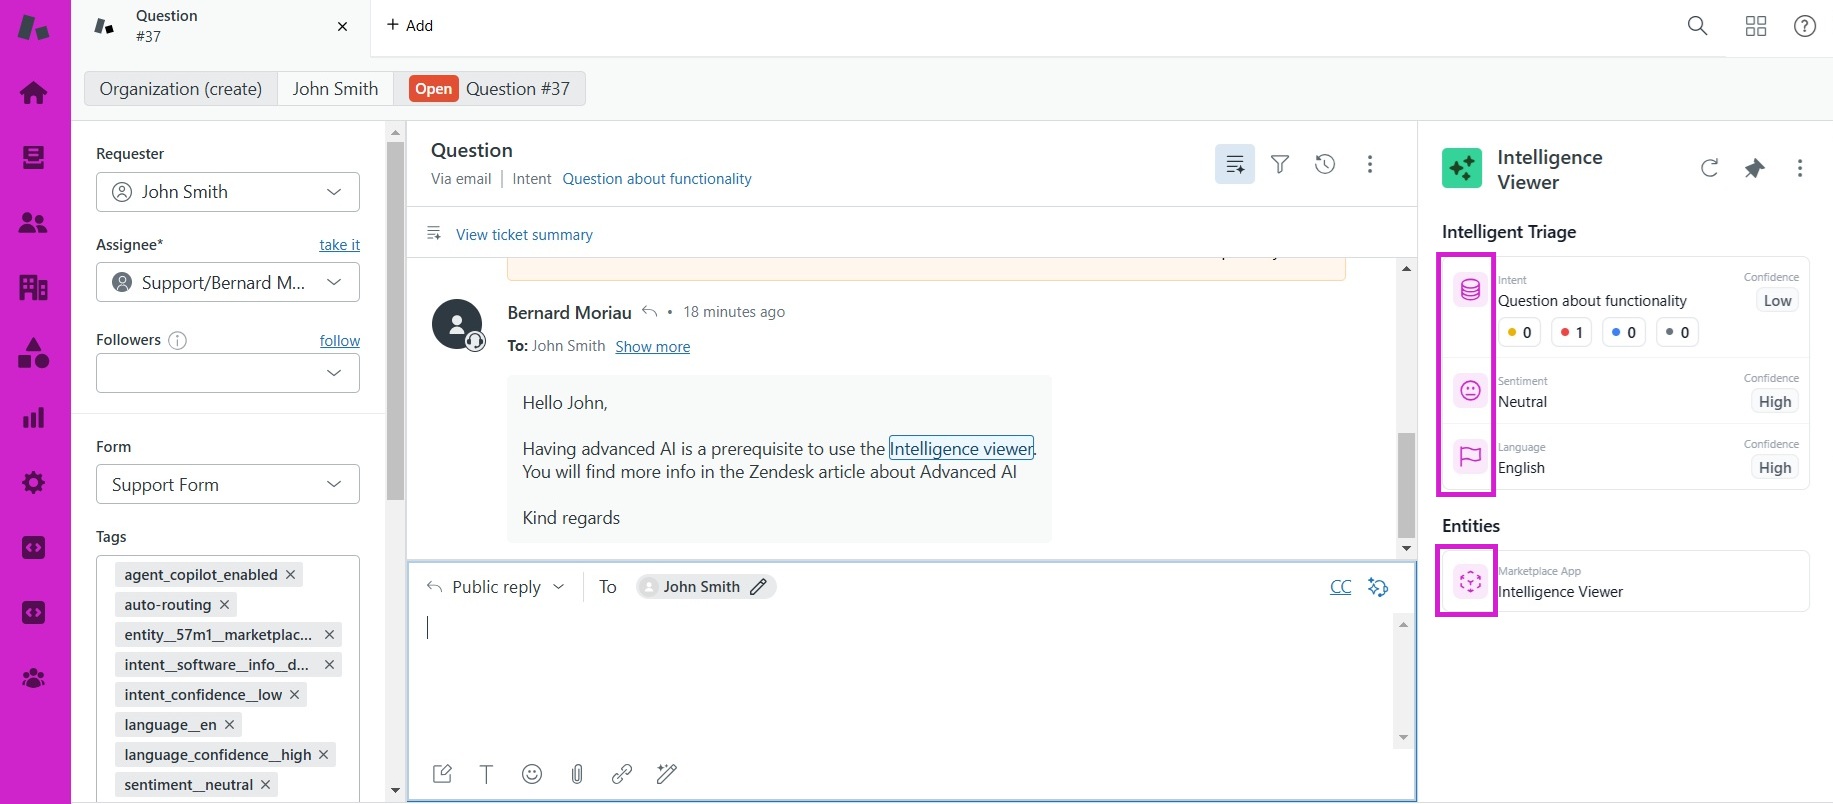
Task: Expand the Support Form dropdown
Action: (x=228, y=485)
